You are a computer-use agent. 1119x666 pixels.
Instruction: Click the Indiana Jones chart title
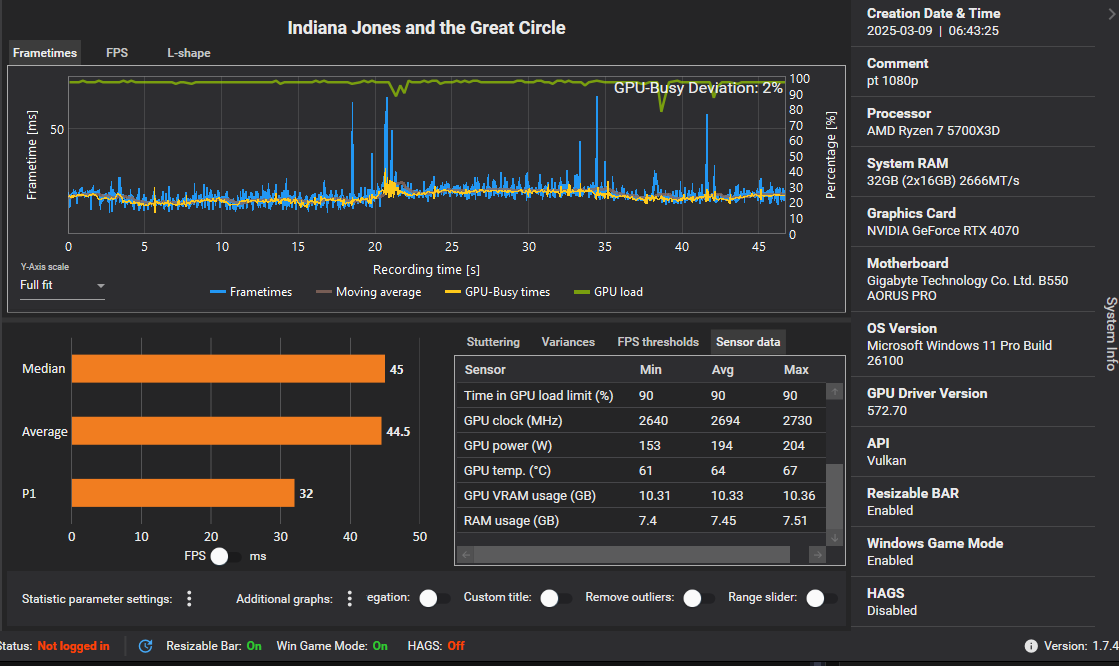(x=426, y=28)
